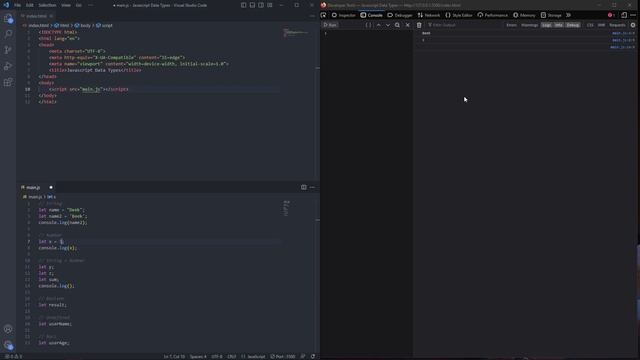Open more actions menu in index.html editor group
The height and width of the screenshot is (360, 640).
[x=312, y=16]
